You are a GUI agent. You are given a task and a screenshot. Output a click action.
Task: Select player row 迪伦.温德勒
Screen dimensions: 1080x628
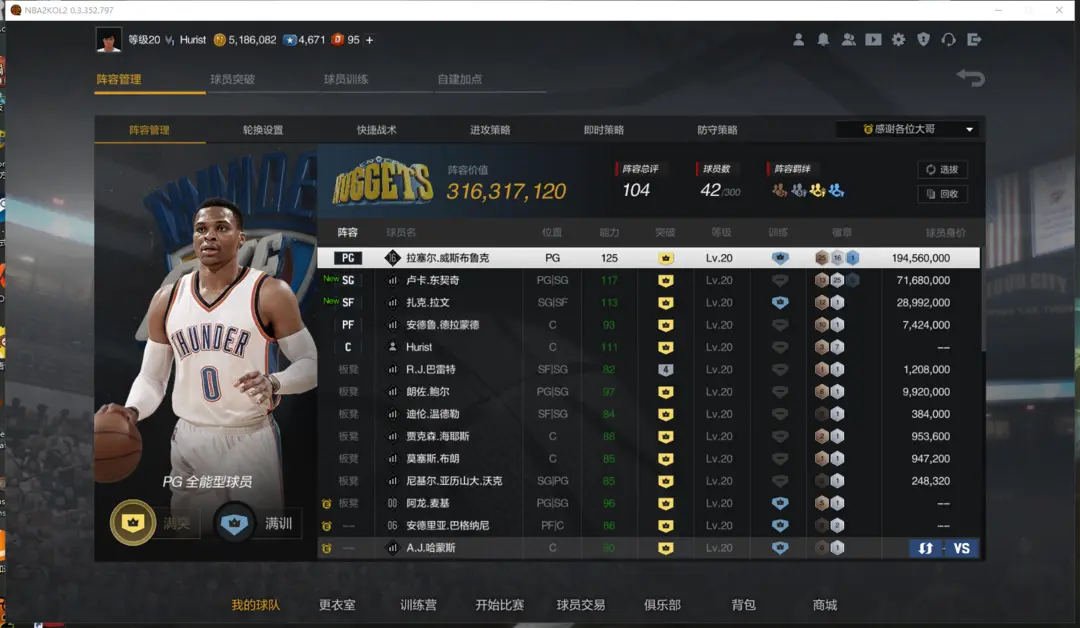coord(648,414)
